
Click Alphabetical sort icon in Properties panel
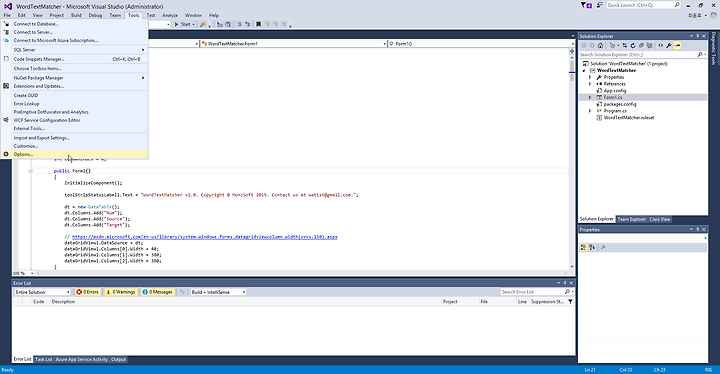tap(592, 248)
